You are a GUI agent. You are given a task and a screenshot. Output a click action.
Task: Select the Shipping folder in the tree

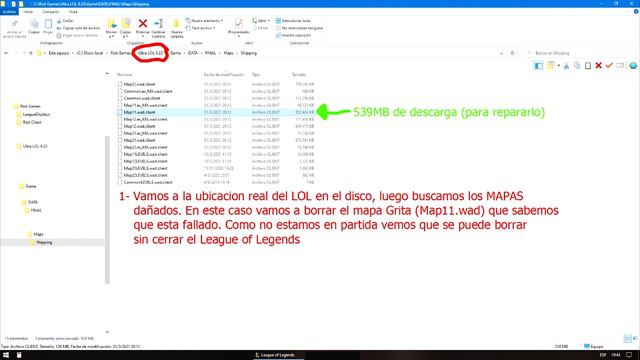click(x=44, y=242)
